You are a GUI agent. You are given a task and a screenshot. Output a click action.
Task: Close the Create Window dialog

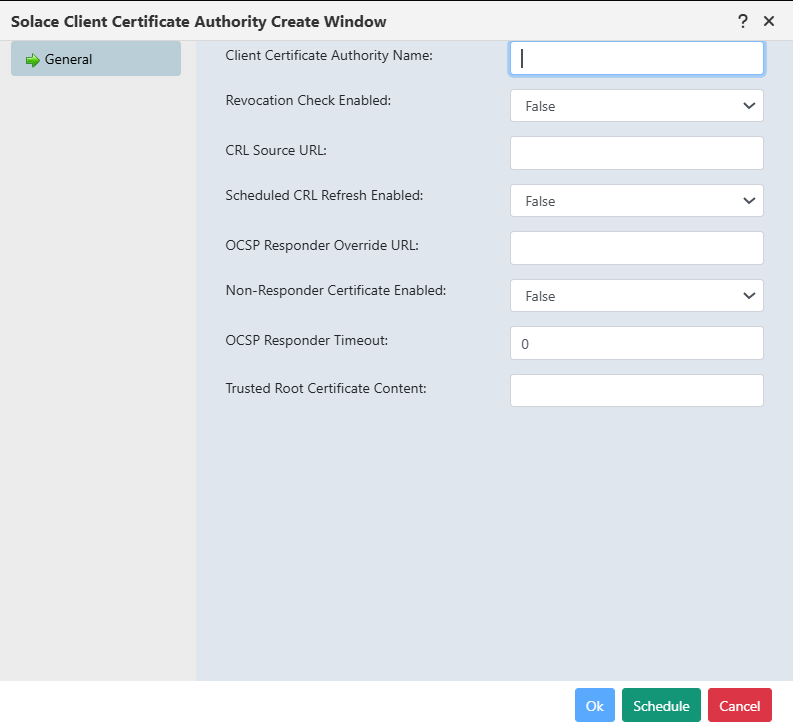(x=769, y=21)
